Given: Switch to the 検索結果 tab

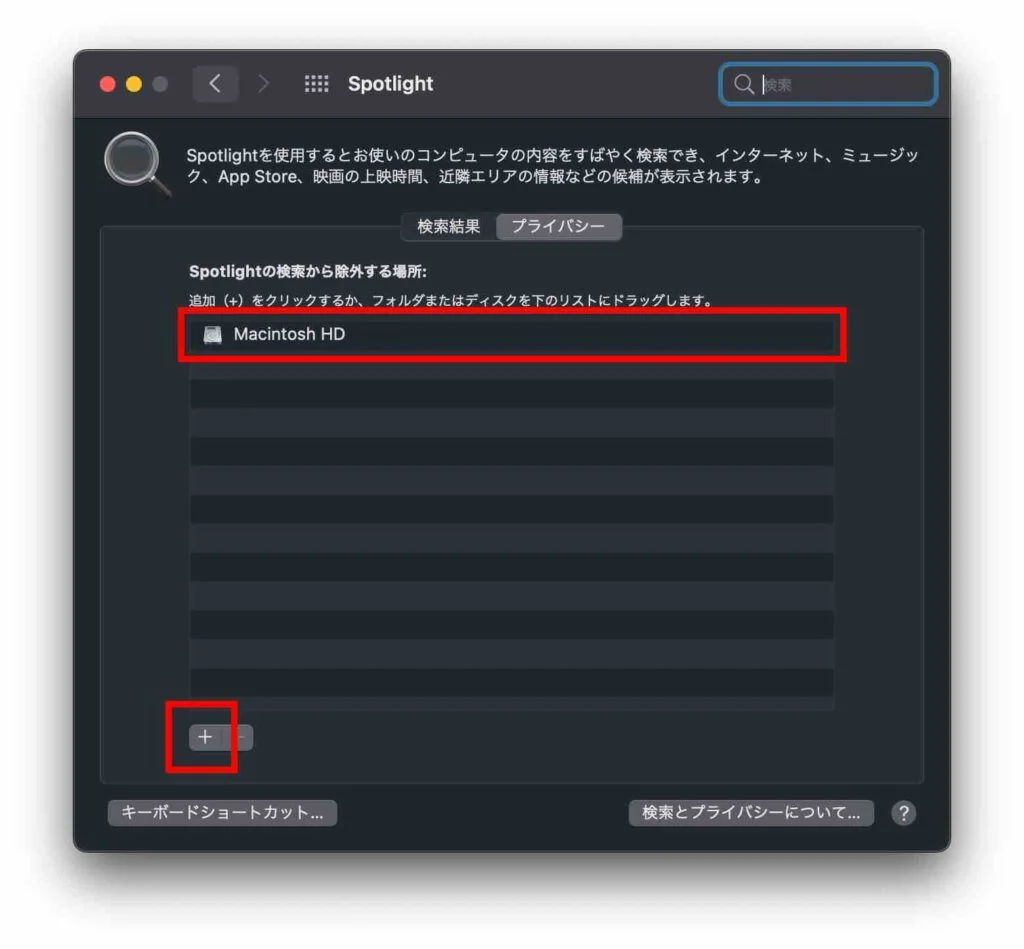Looking at the screenshot, I should tap(449, 227).
